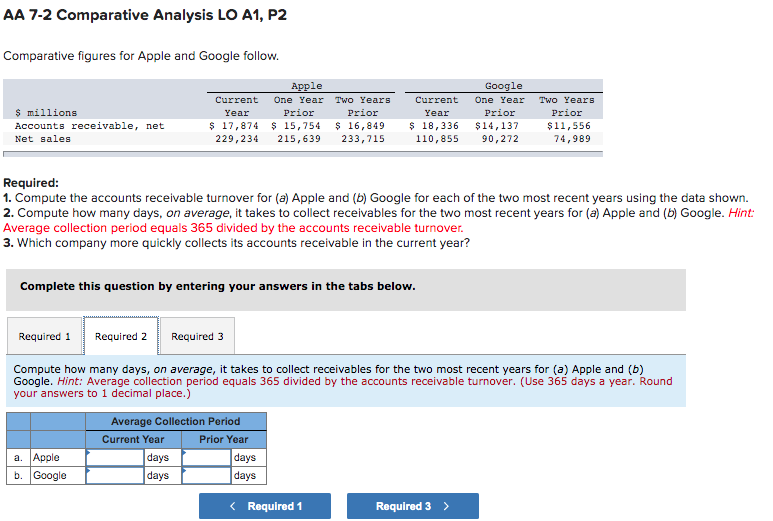Viewport: 773px width, 521px height.
Task: Select Google net sales 110,855
Action: (x=437, y=139)
